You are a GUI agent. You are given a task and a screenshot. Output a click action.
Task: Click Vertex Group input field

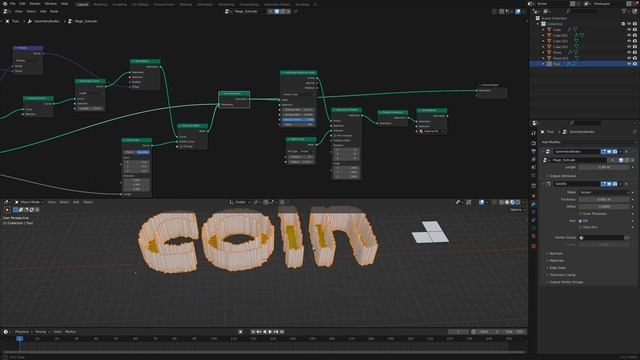(x=602, y=238)
